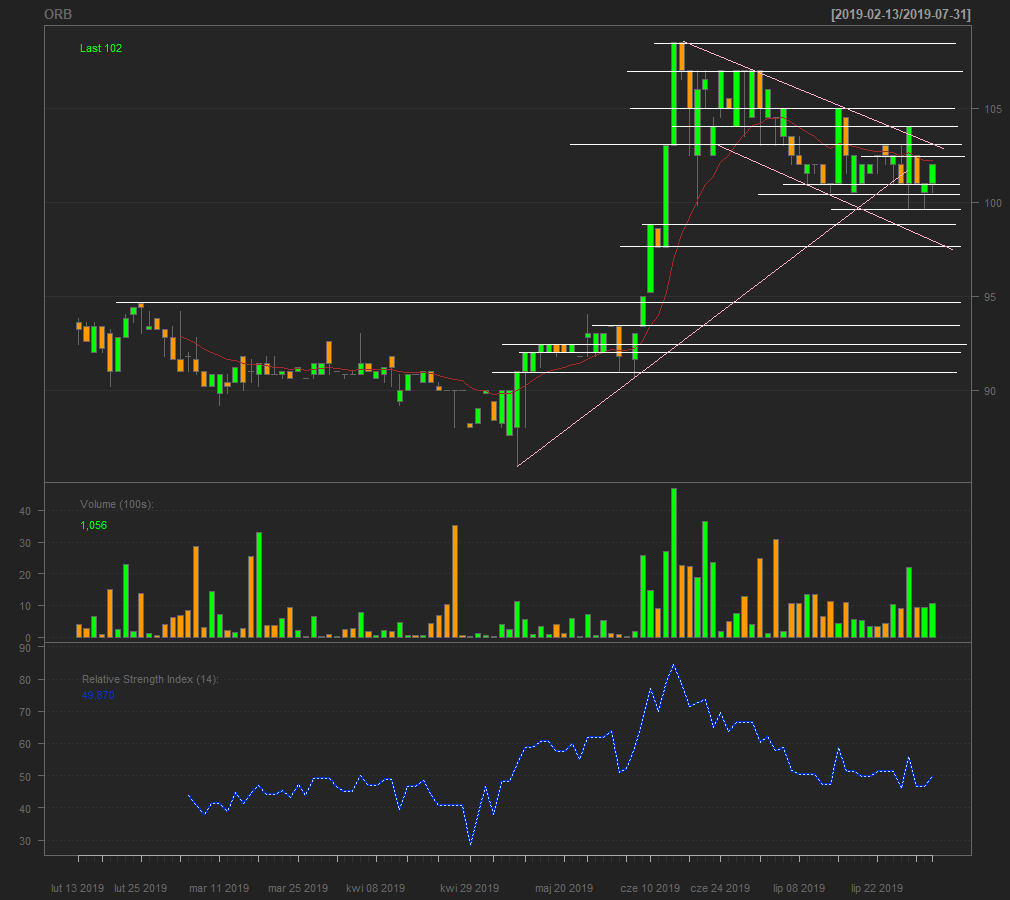
Task: Click the 'mar 11 2019' date label
Action: [219, 888]
